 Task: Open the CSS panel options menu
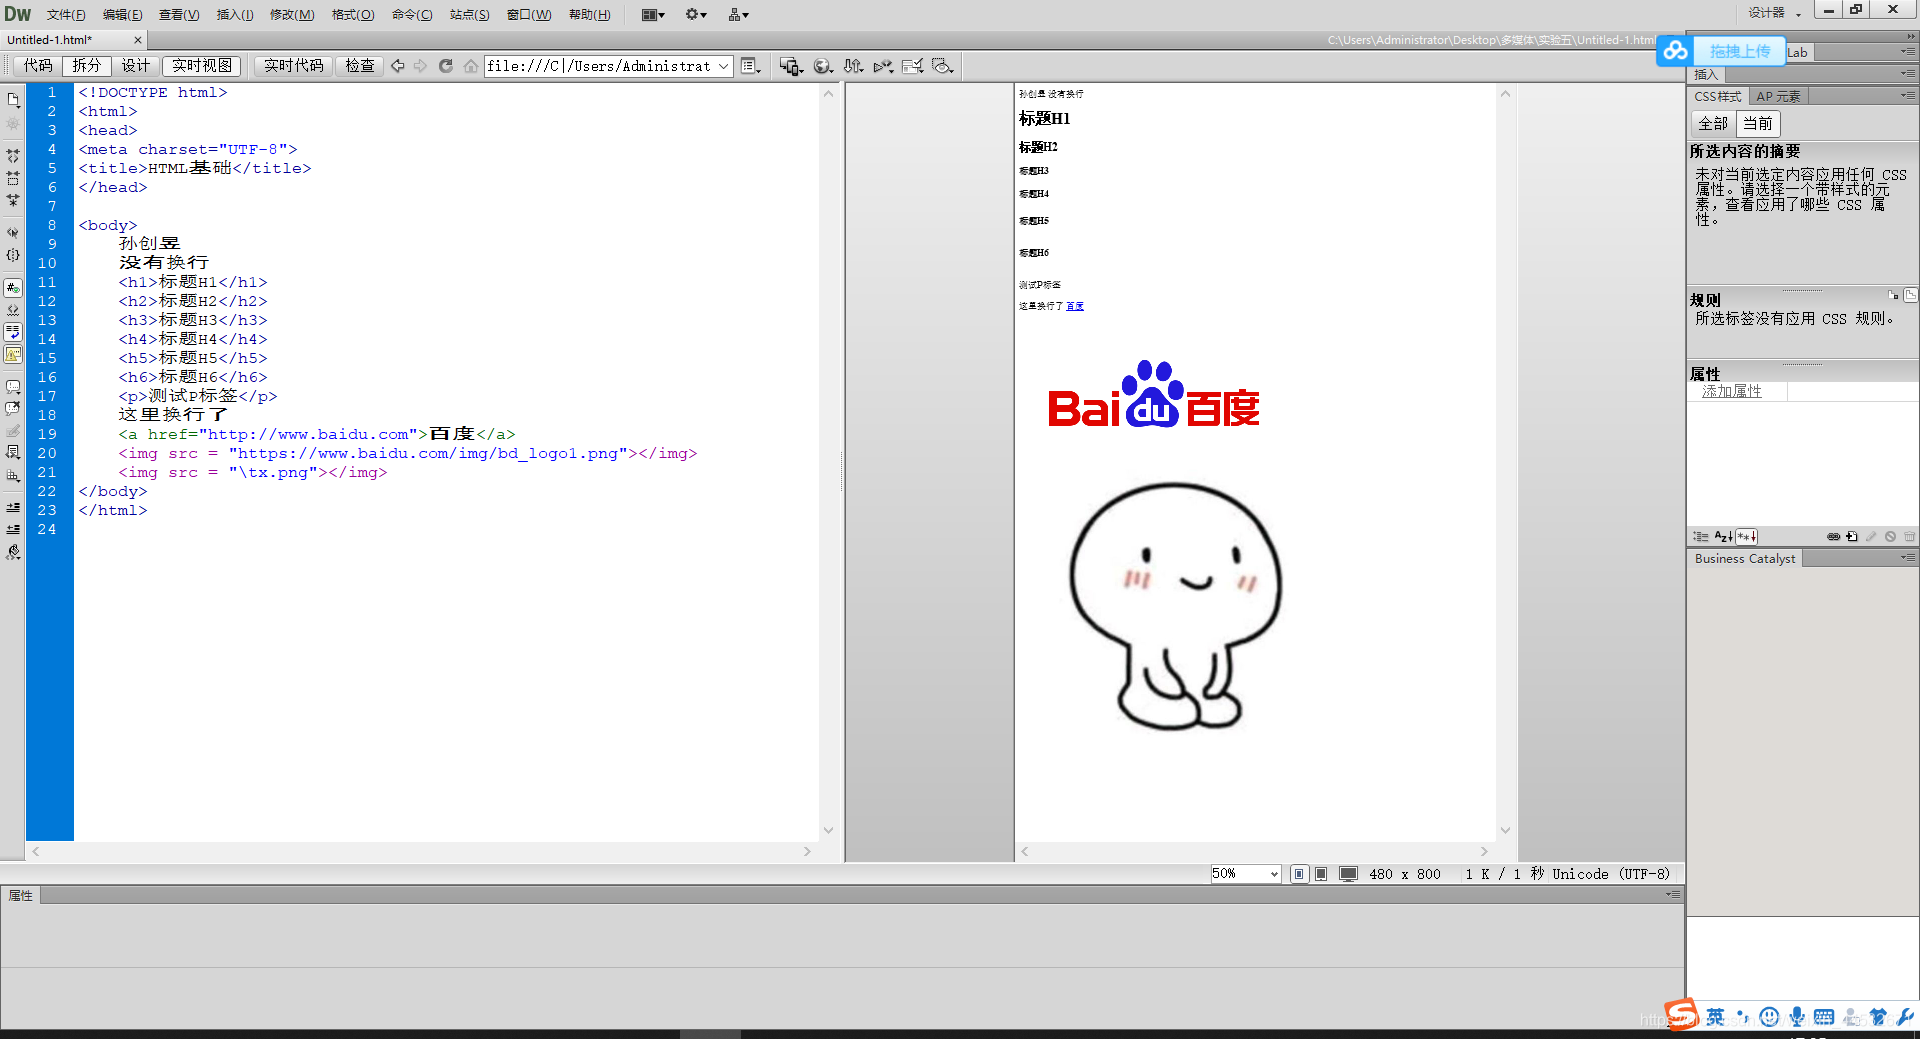1908,96
